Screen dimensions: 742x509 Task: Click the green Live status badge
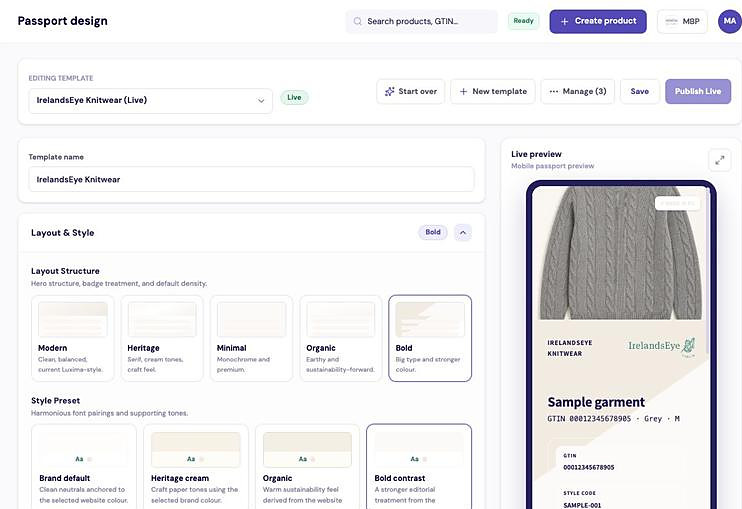[294, 97]
